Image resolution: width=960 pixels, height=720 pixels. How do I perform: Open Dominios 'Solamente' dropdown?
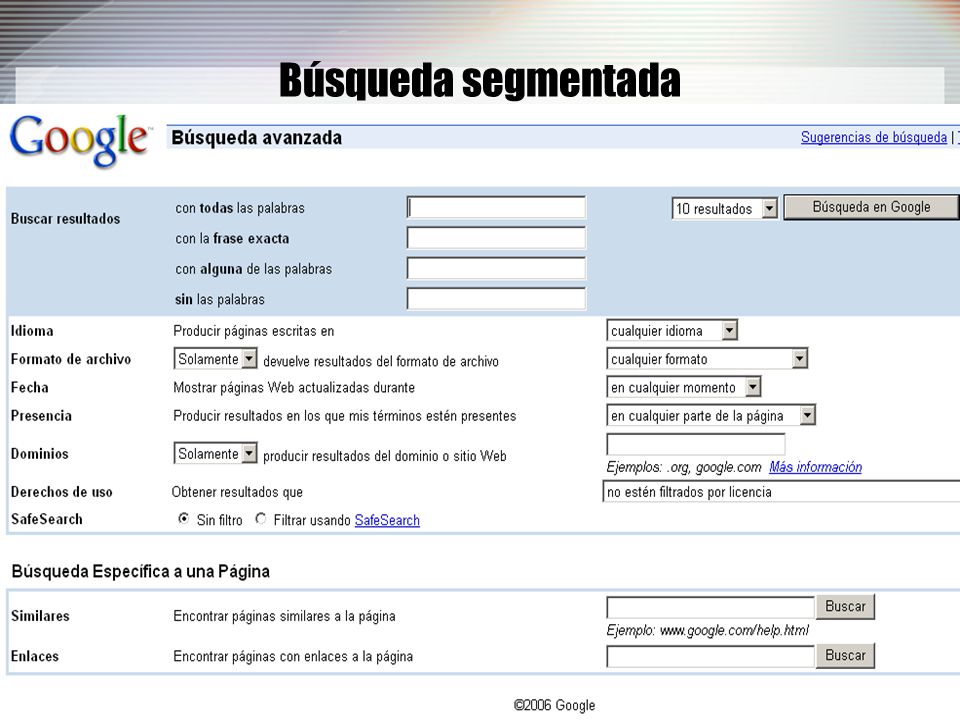216,454
